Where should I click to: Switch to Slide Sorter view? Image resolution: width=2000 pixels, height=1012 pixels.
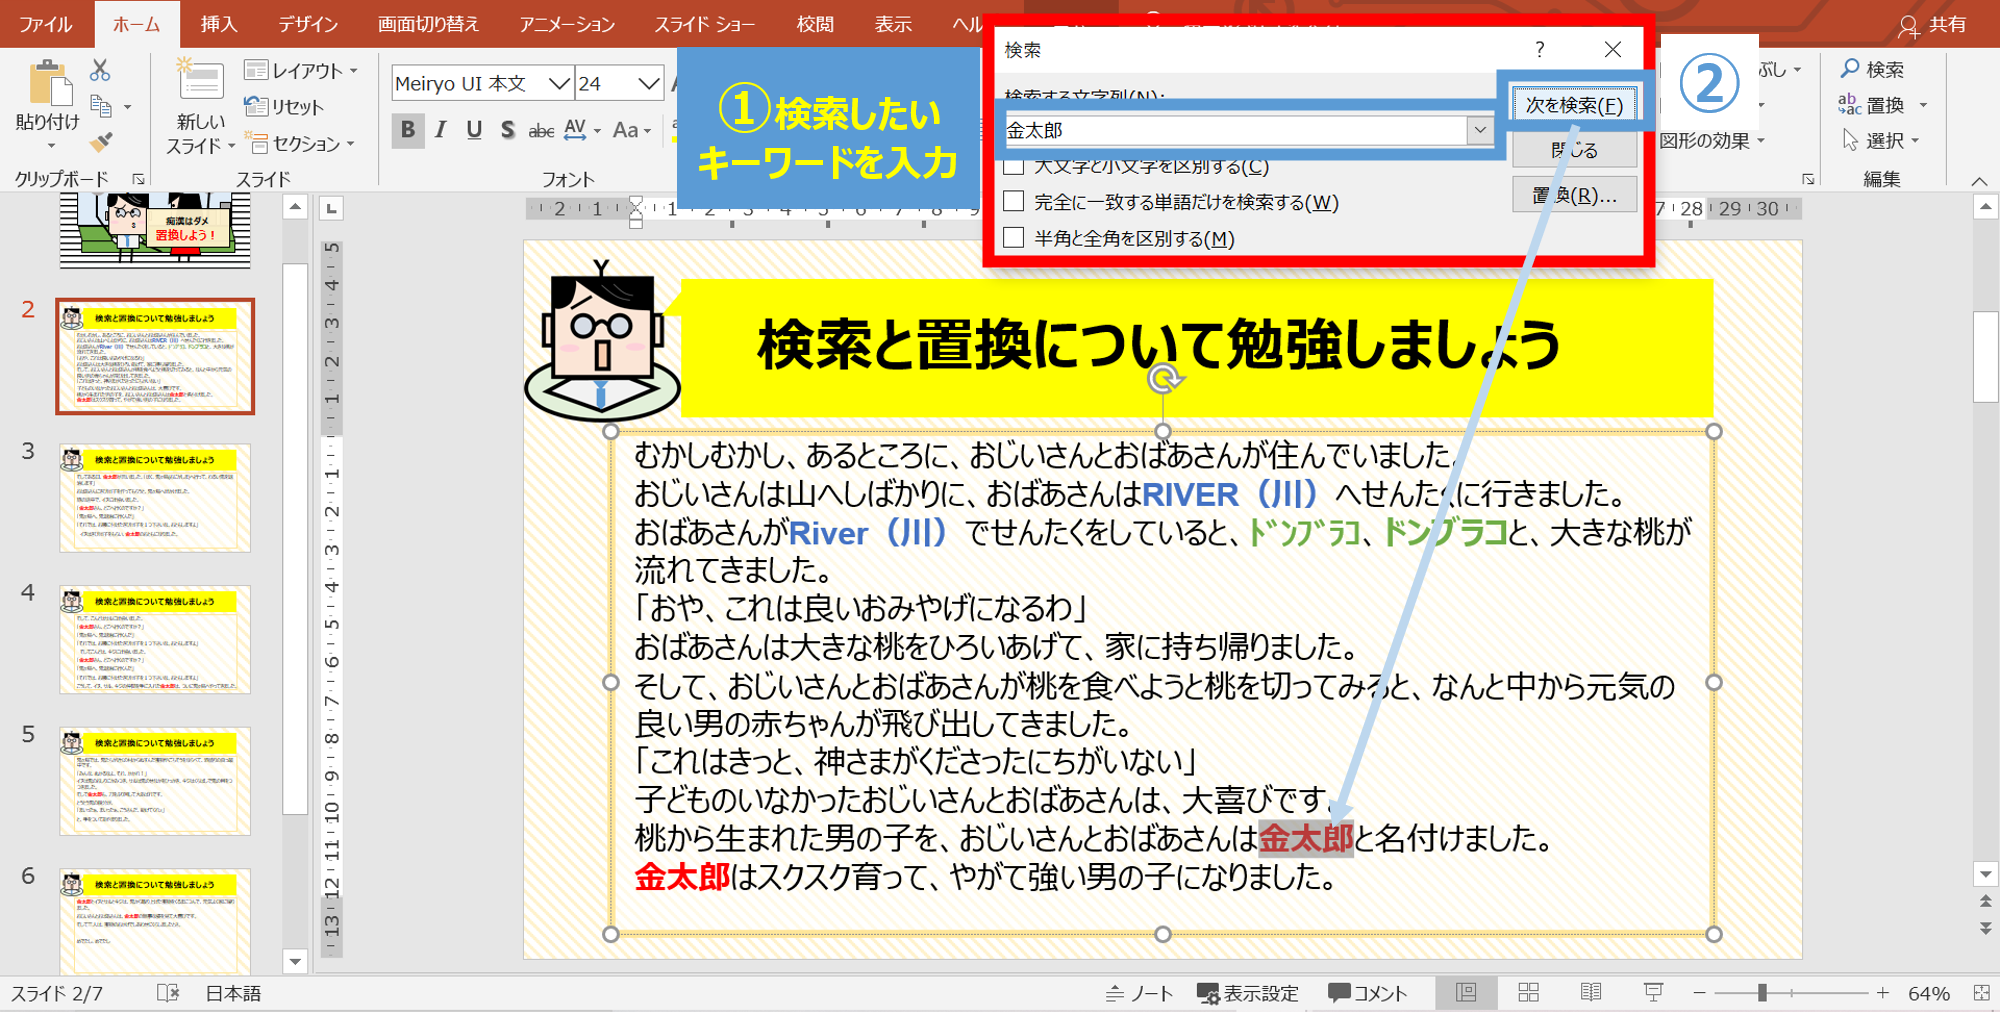(x=1528, y=992)
